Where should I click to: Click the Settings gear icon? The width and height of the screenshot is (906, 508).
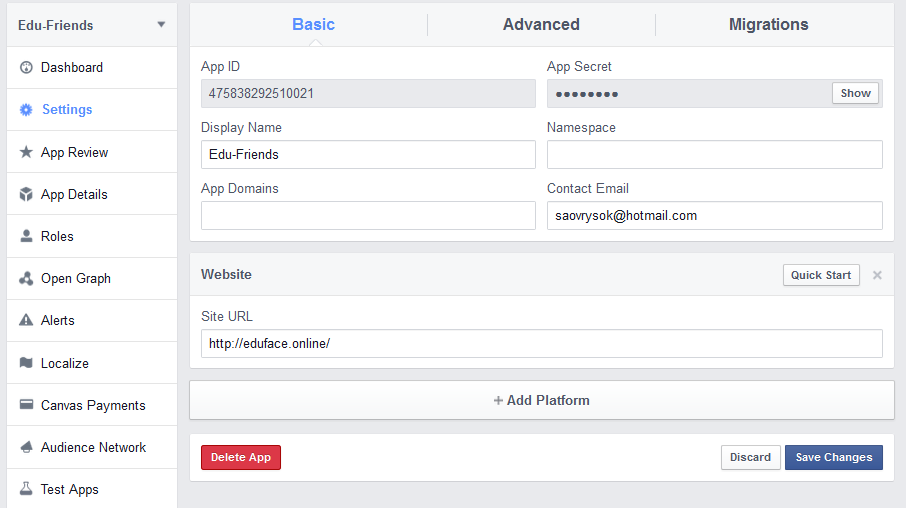coord(26,110)
